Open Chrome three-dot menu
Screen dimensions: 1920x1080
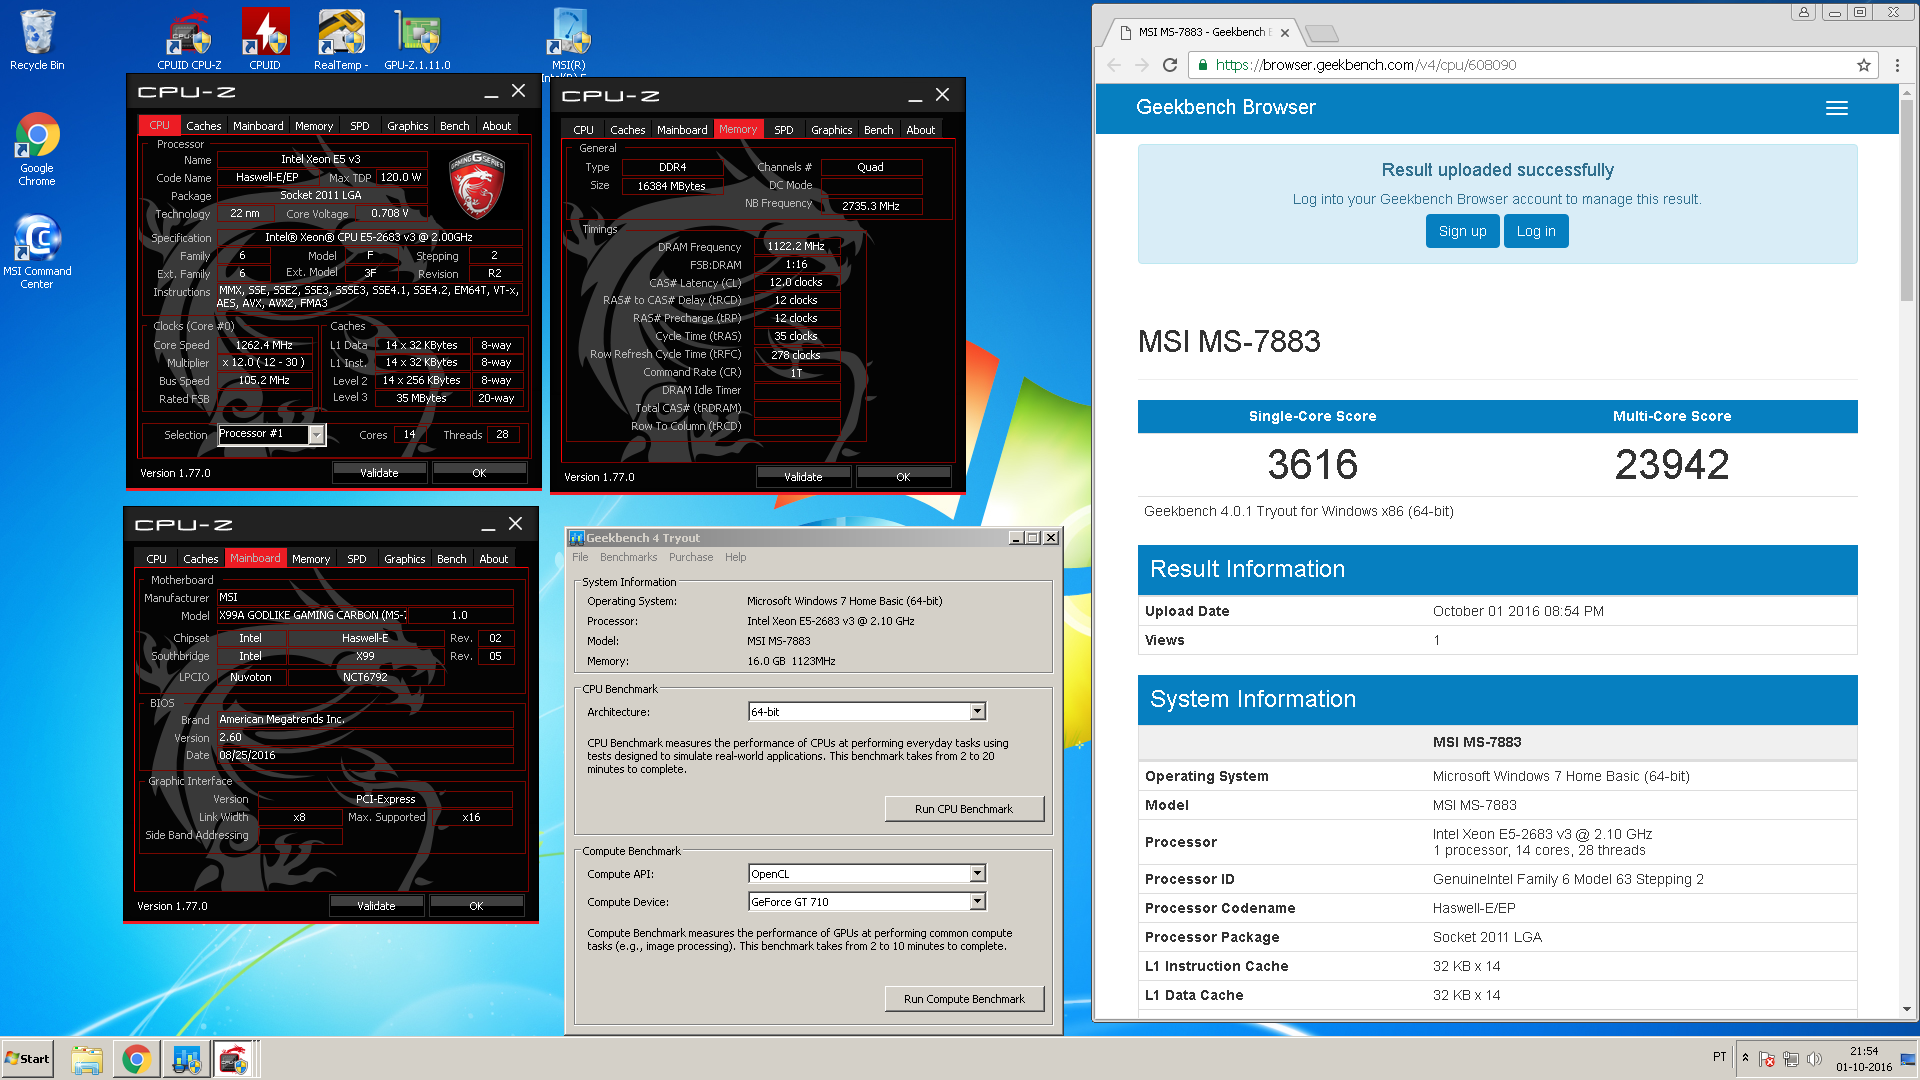coord(1897,65)
